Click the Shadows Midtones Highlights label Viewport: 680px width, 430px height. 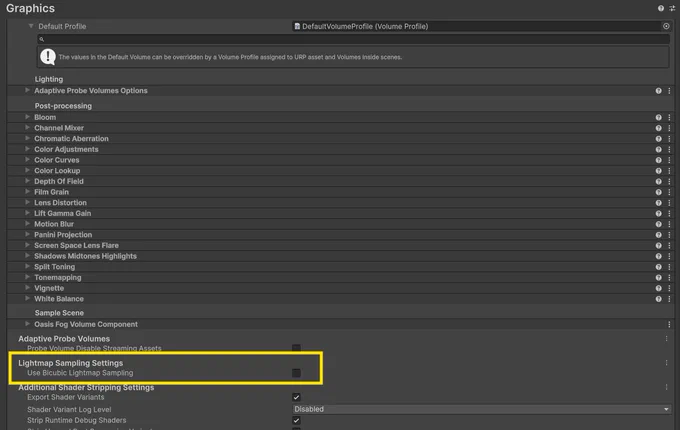coord(85,256)
